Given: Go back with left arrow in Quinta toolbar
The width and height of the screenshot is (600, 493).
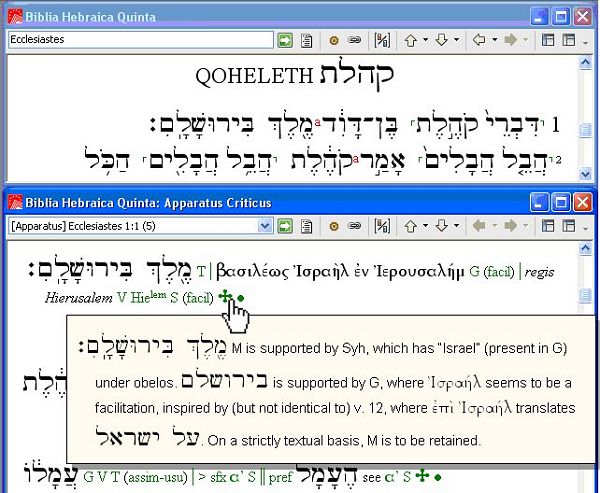Looking at the screenshot, I should point(479,40).
